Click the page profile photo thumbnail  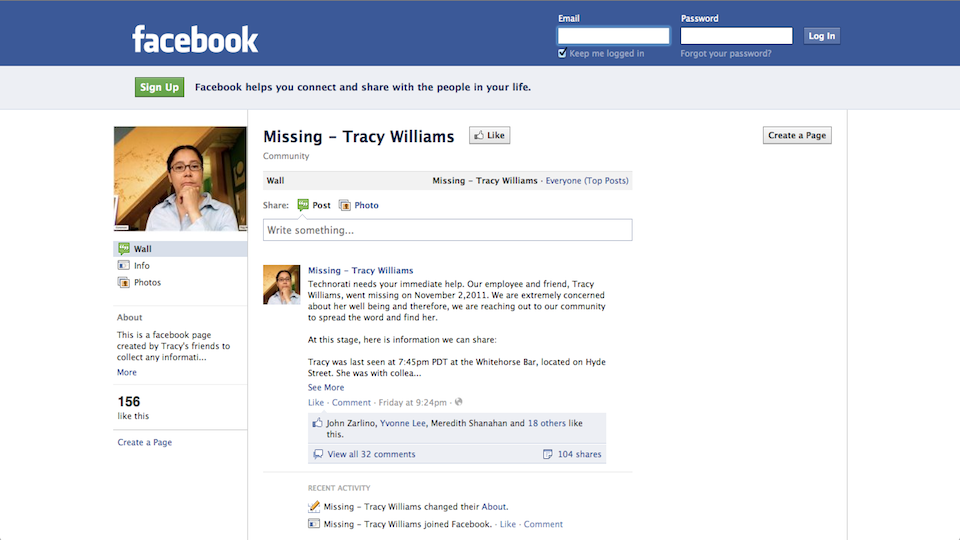coord(180,179)
